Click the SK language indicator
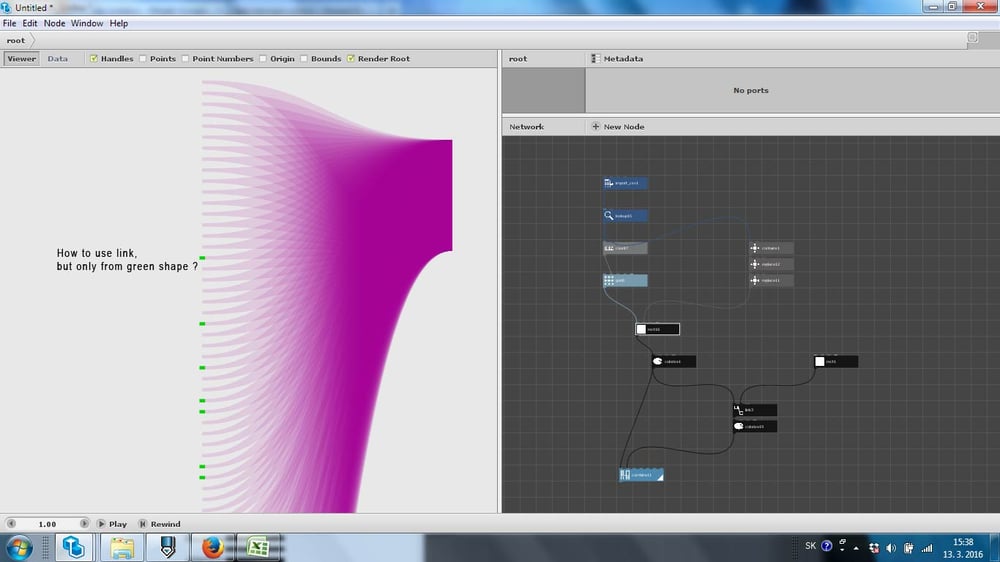 811,546
